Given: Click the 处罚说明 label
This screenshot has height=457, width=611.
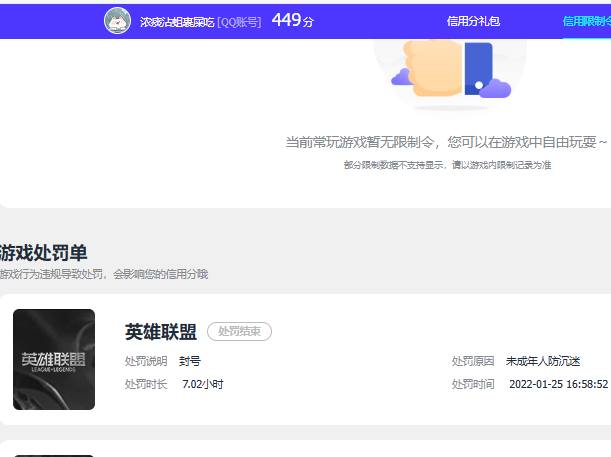Looking at the screenshot, I should (x=146, y=361).
